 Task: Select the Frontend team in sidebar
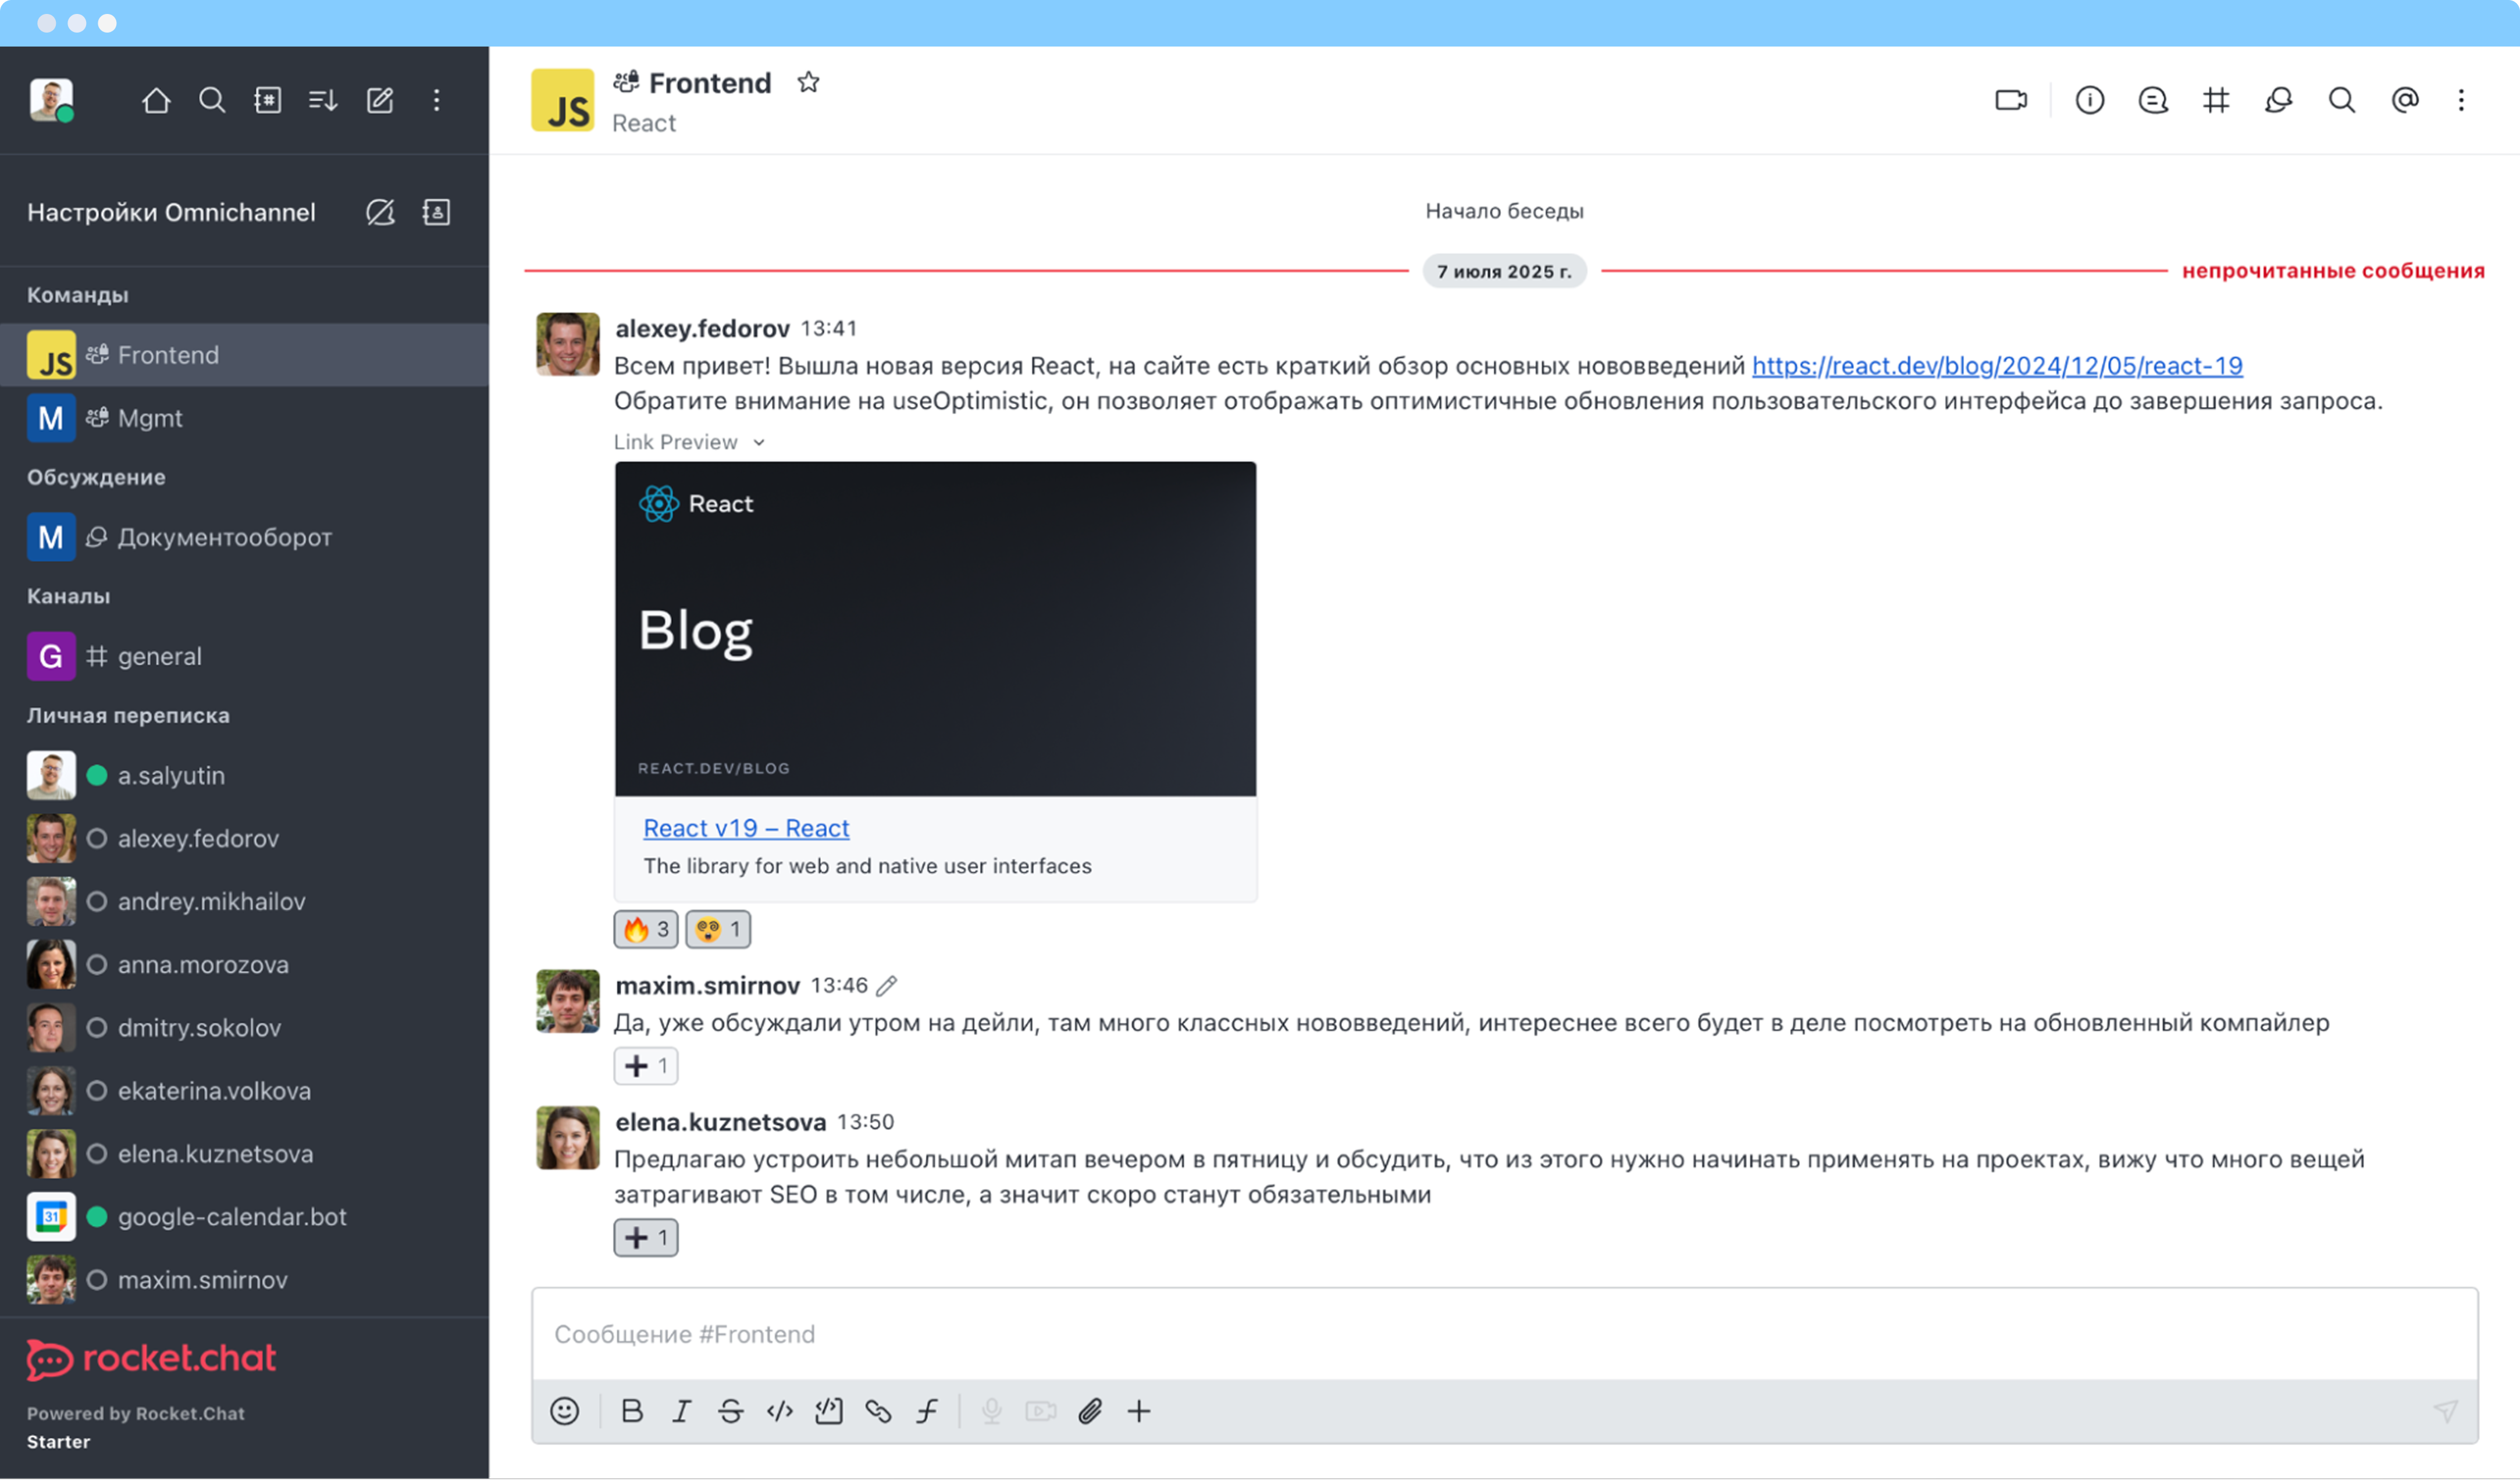click(244, 355)
